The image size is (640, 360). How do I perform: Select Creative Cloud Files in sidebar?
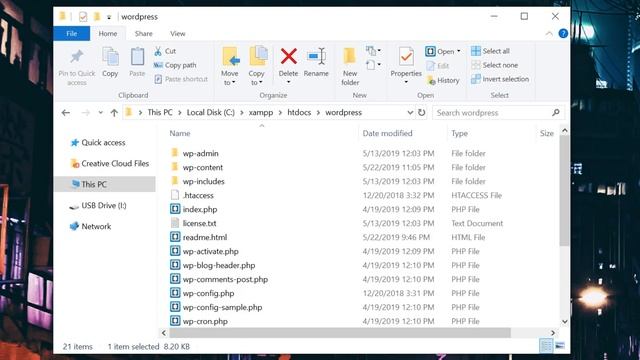tap(110, 163)
